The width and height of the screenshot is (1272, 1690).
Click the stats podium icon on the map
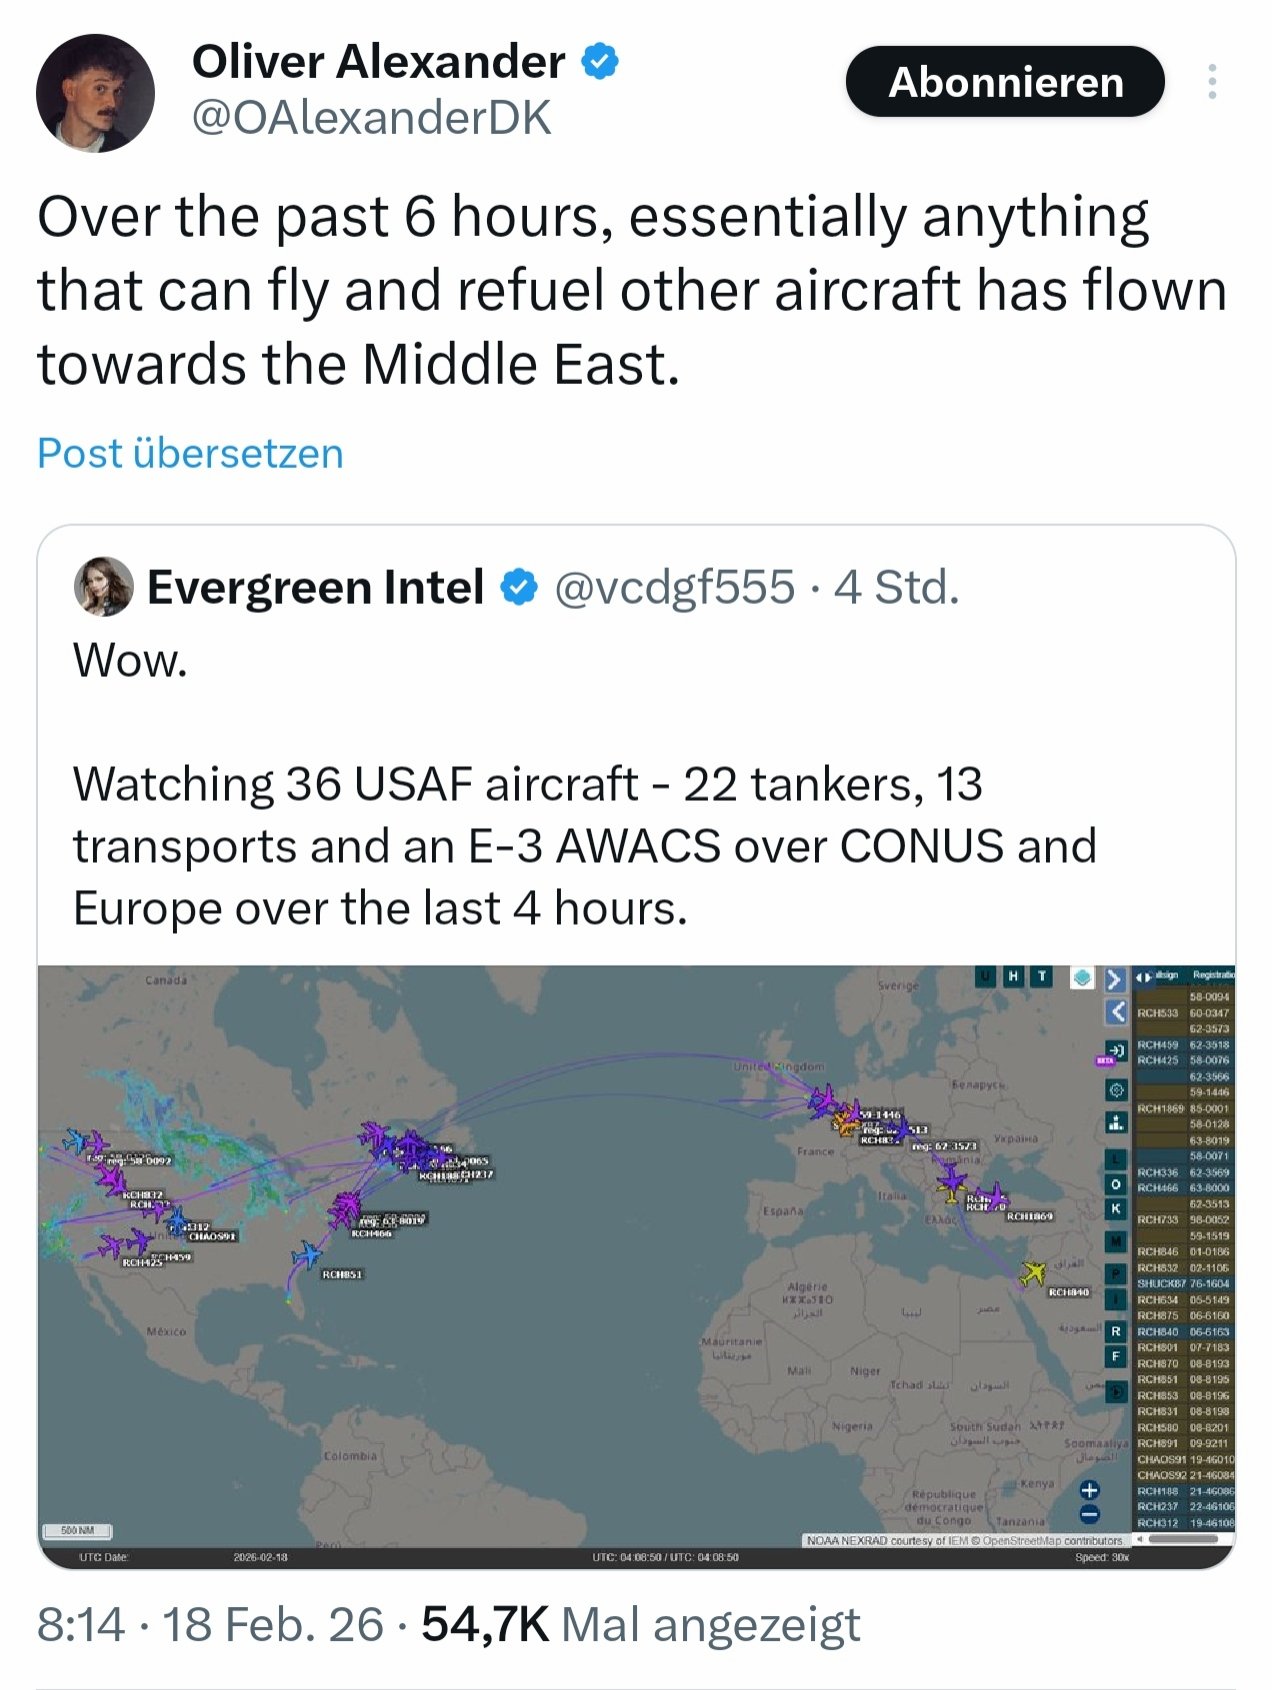[x=1117, y=1122]
